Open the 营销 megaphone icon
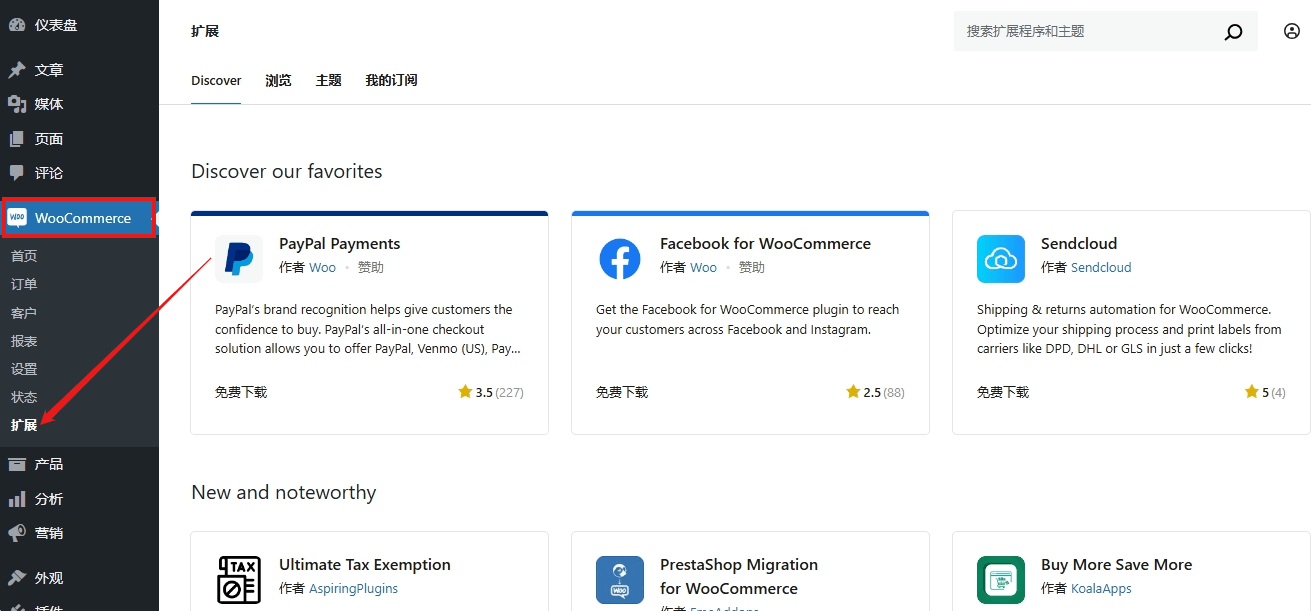This screenshot has height=611, width=1311. pyautogui.click(x=16, y=533)
